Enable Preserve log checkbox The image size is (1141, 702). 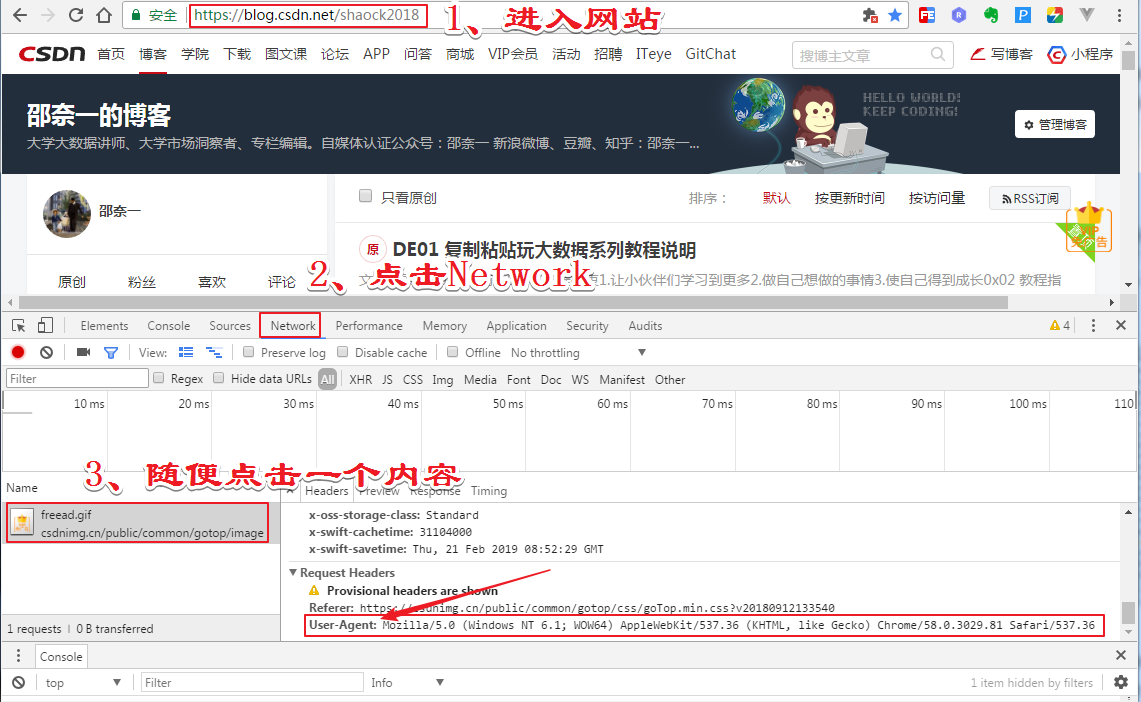click(x=248, y=352)
